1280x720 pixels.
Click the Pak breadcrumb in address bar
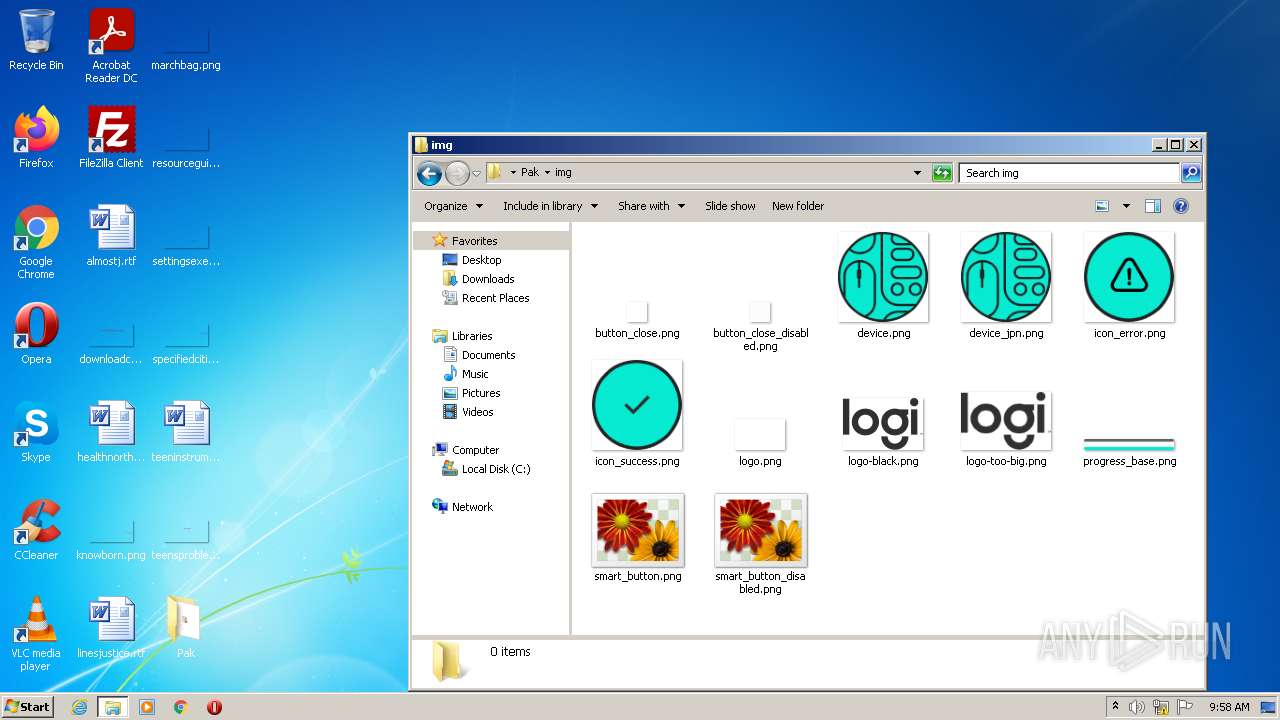click(530, 173)
